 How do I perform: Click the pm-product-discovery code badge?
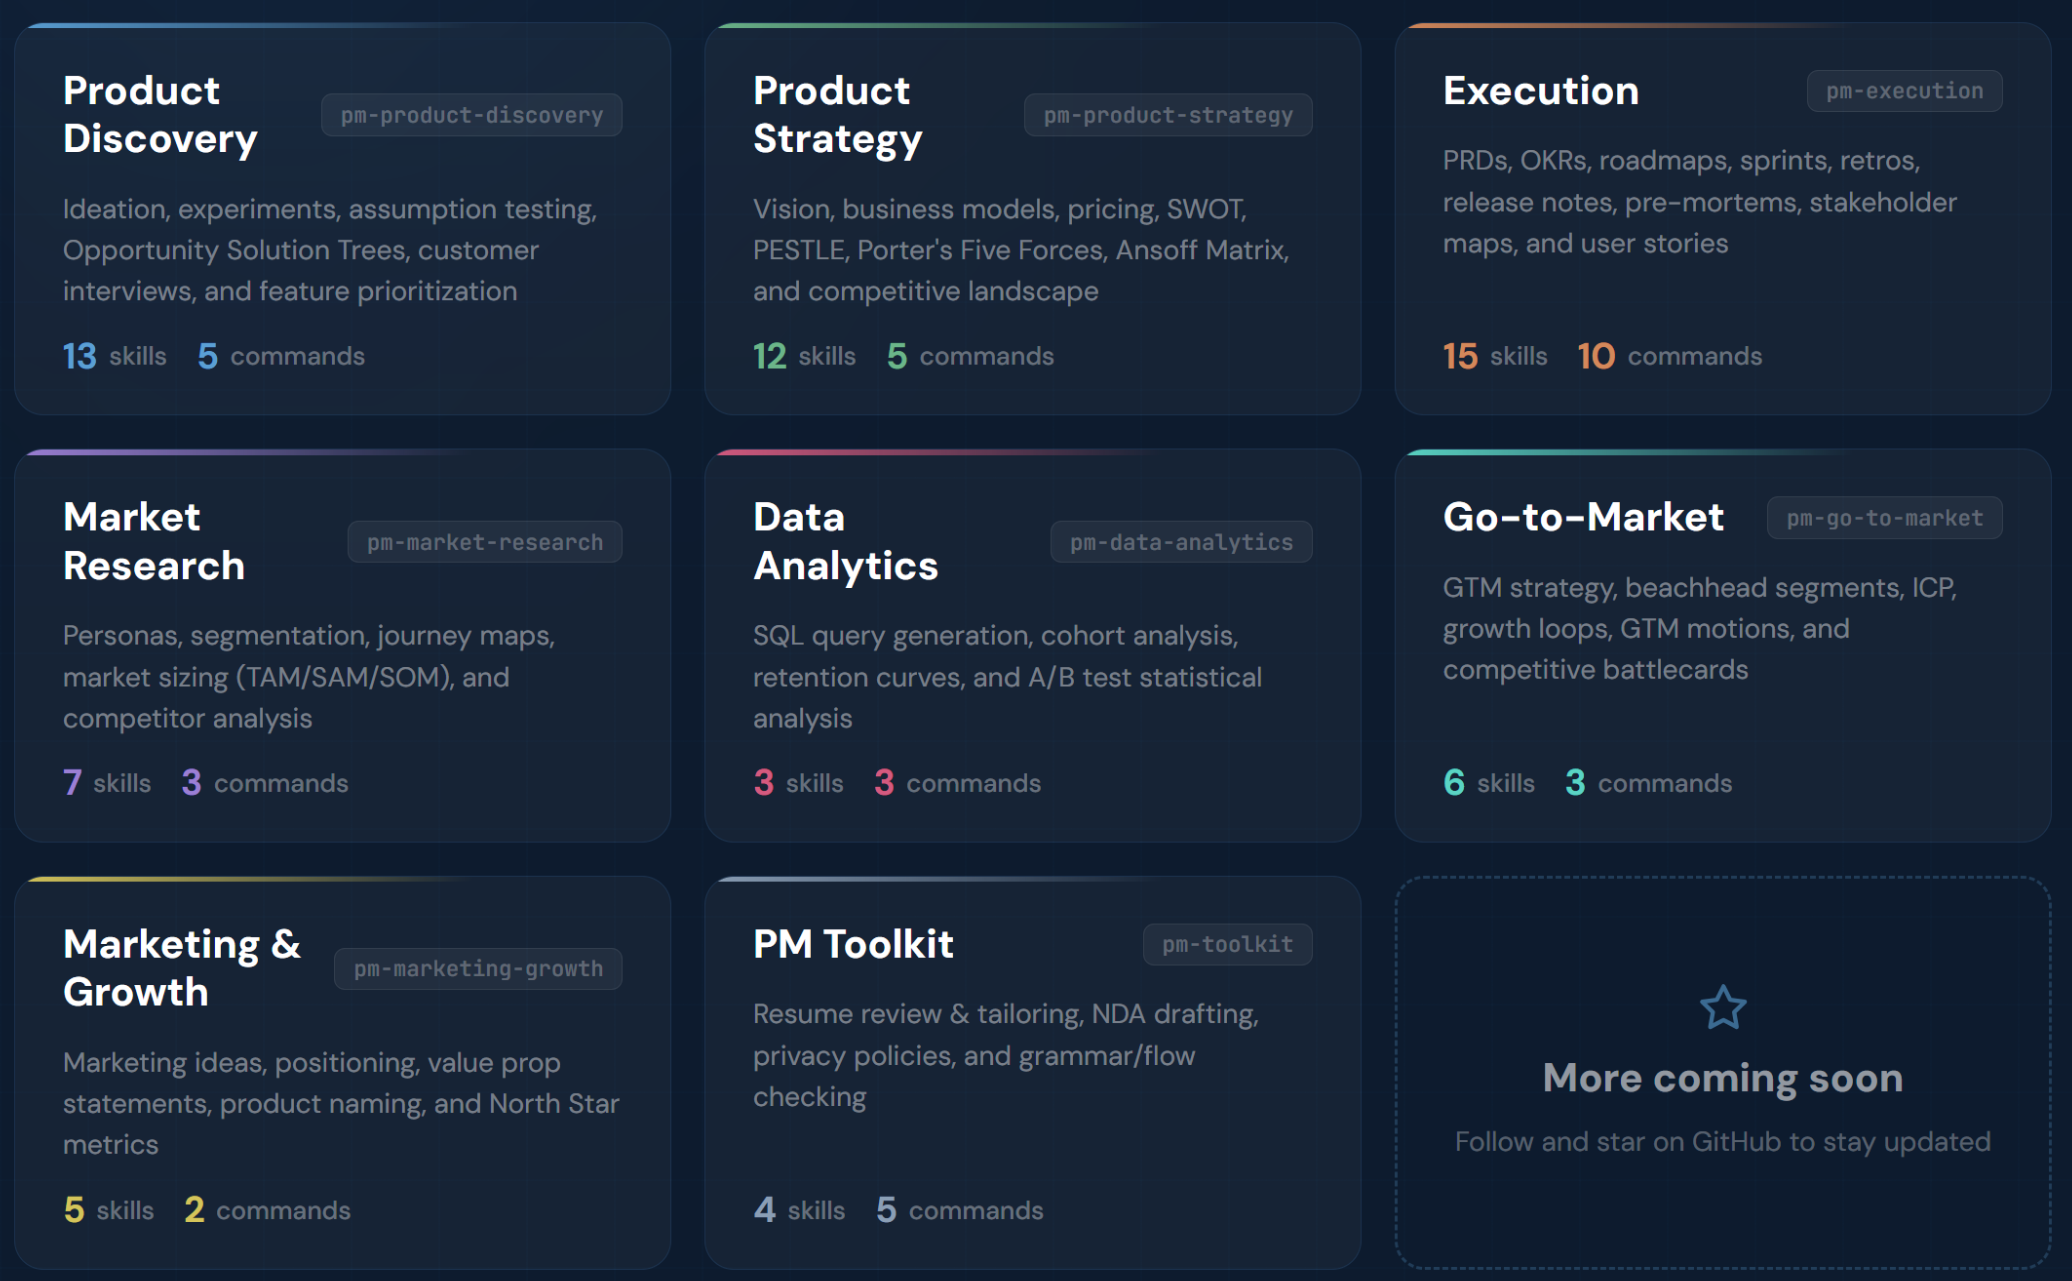point(471,115)
